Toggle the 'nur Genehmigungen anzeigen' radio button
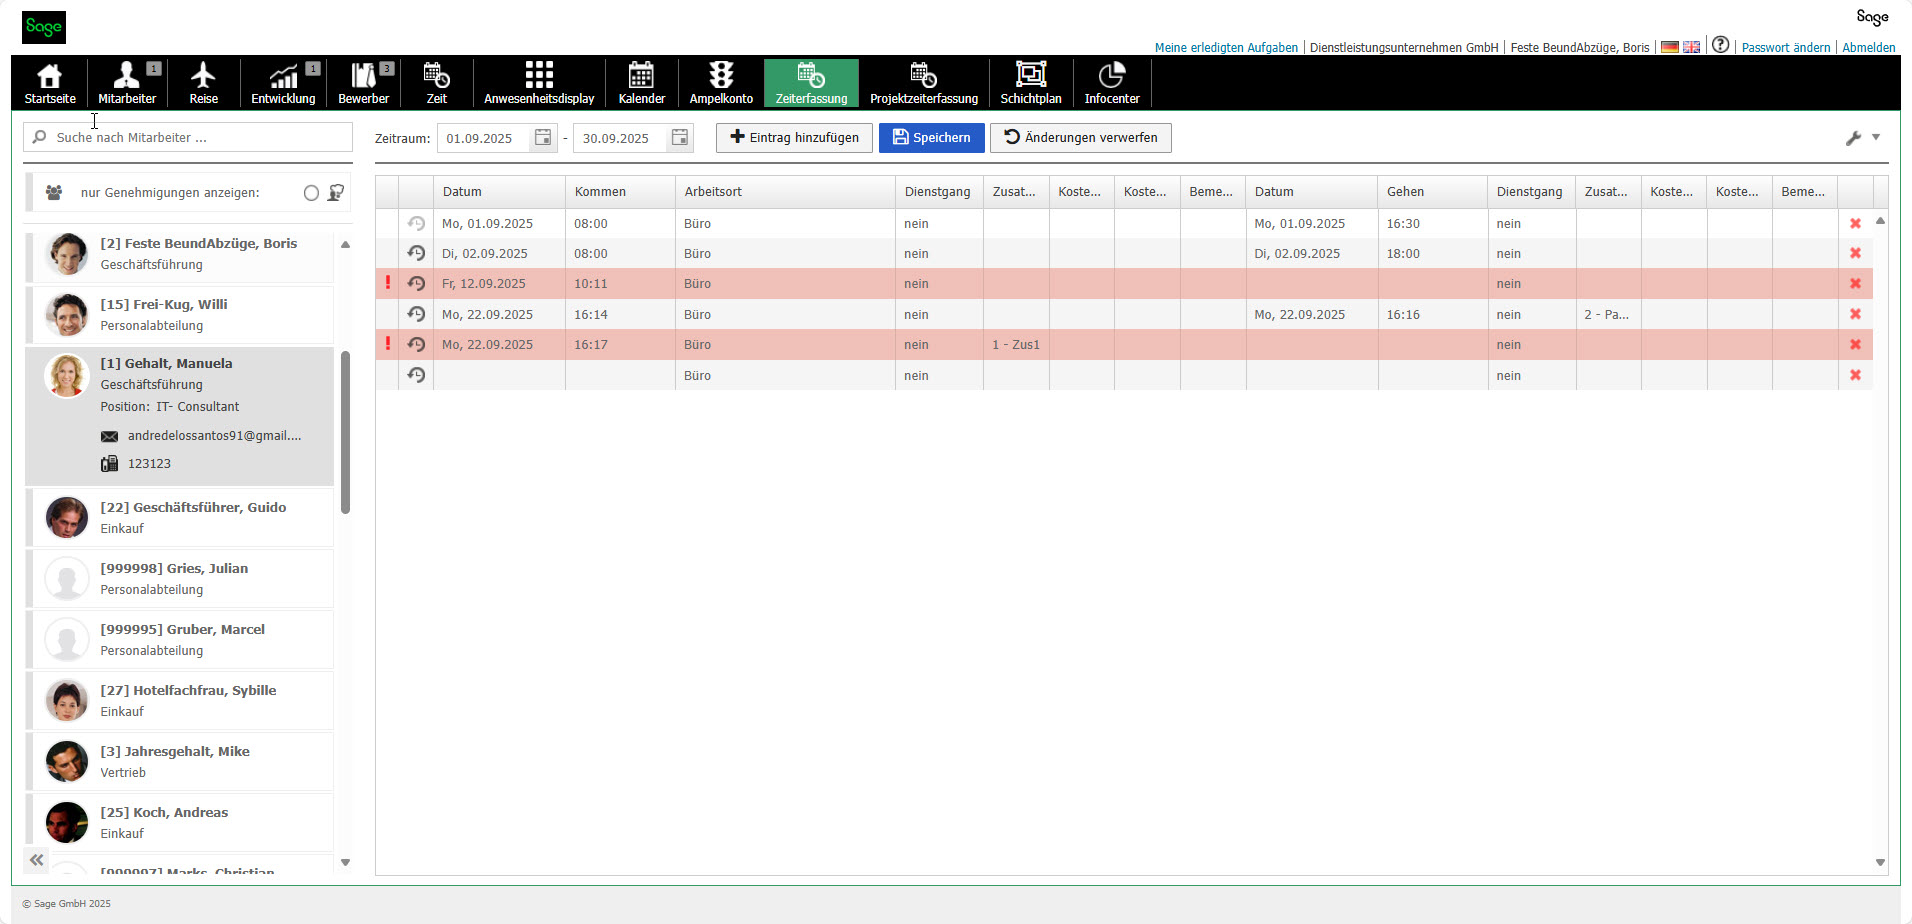The height and width of the screenshot is (924, 1912). (x=311, y=193)
